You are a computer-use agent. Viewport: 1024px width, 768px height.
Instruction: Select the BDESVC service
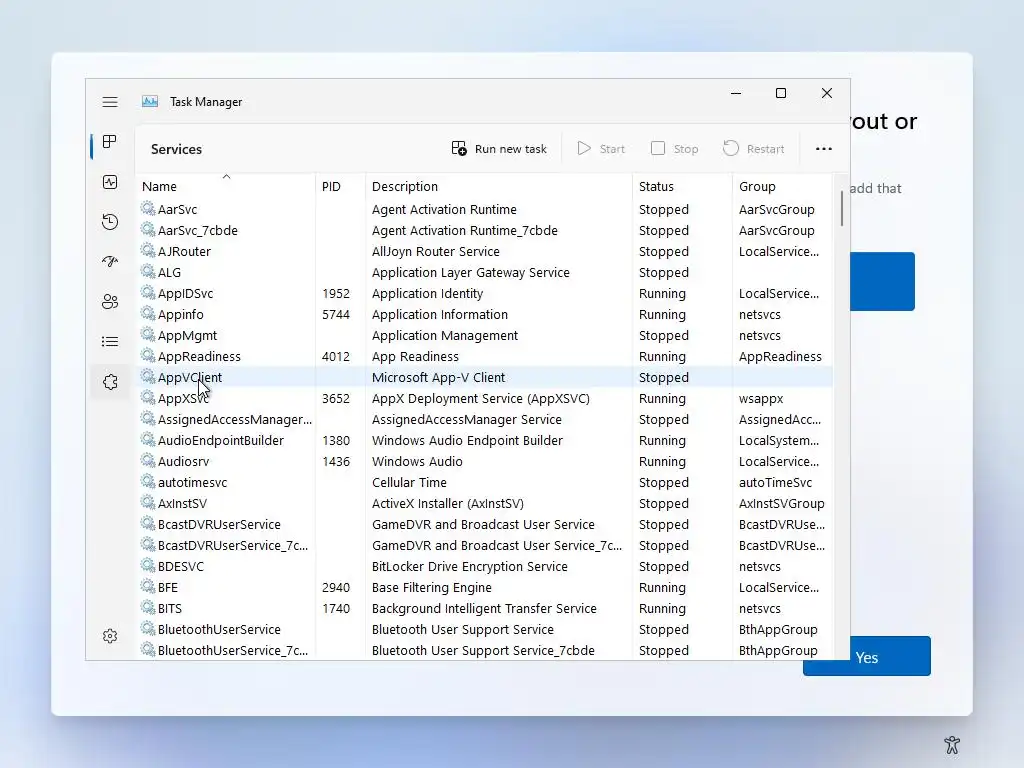485,566
